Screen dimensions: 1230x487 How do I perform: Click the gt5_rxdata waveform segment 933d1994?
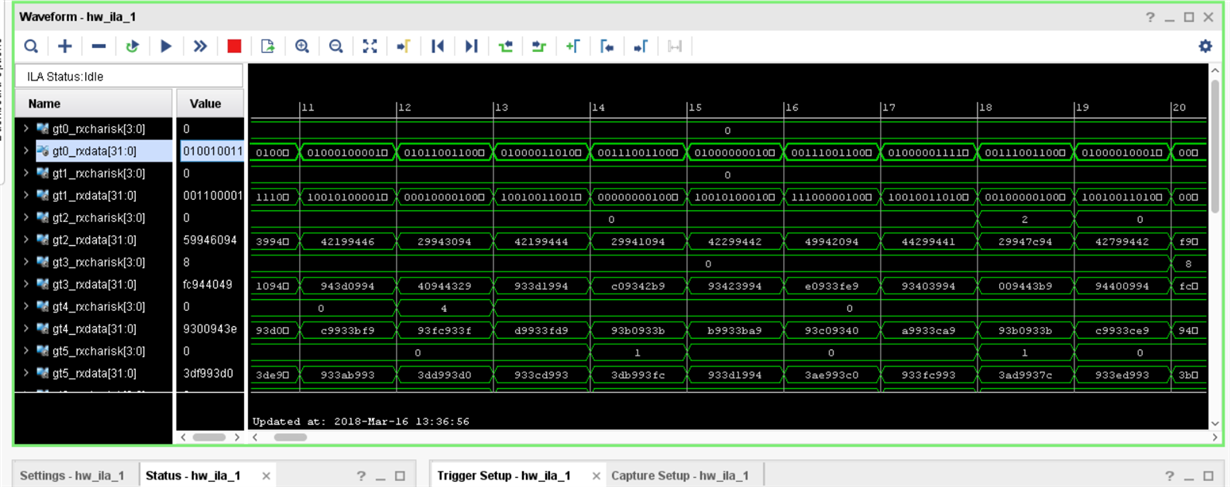coord(736,374)
